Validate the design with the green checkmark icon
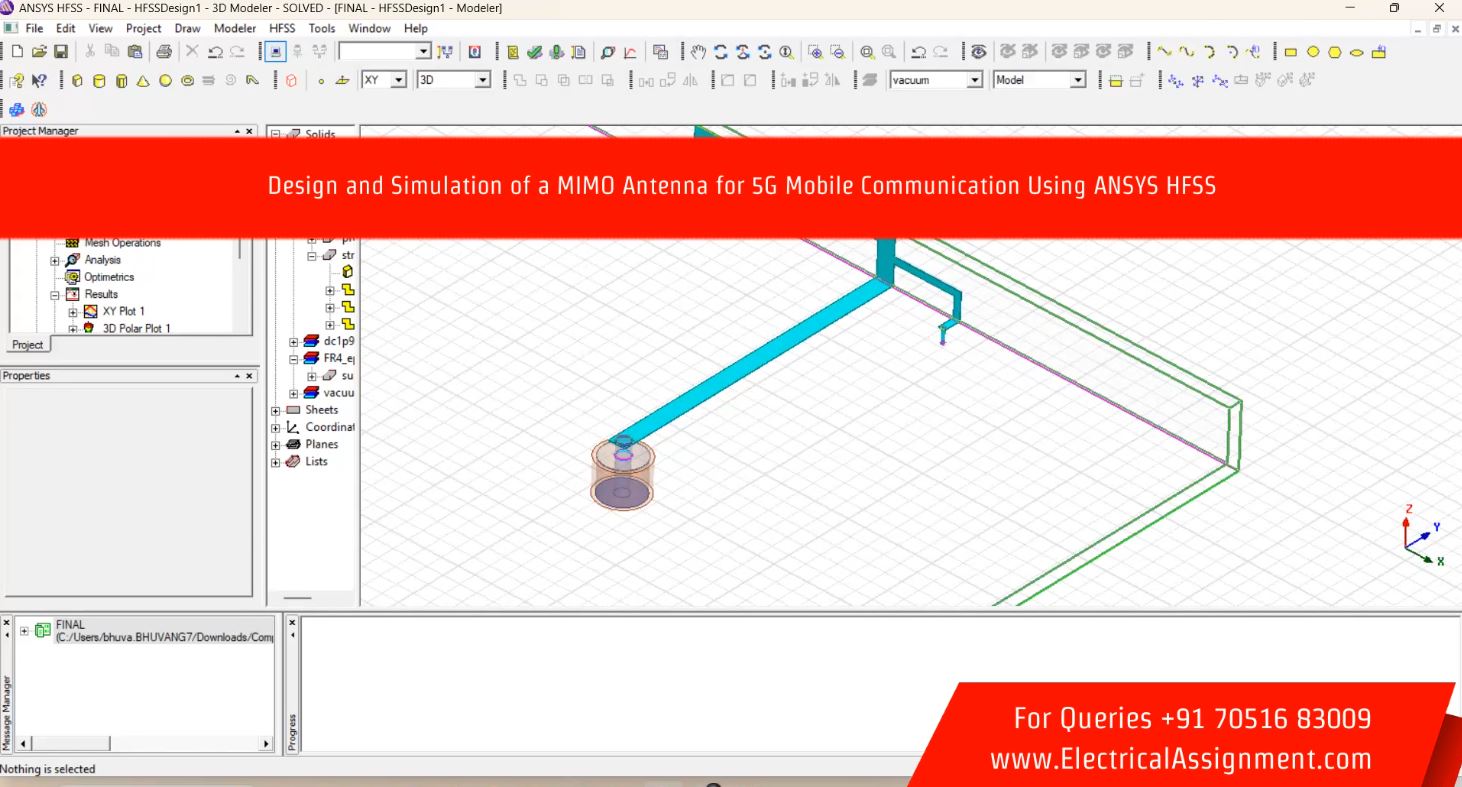Image resolution: width=1462 pixels, height=787 pixels. (535, 52)
